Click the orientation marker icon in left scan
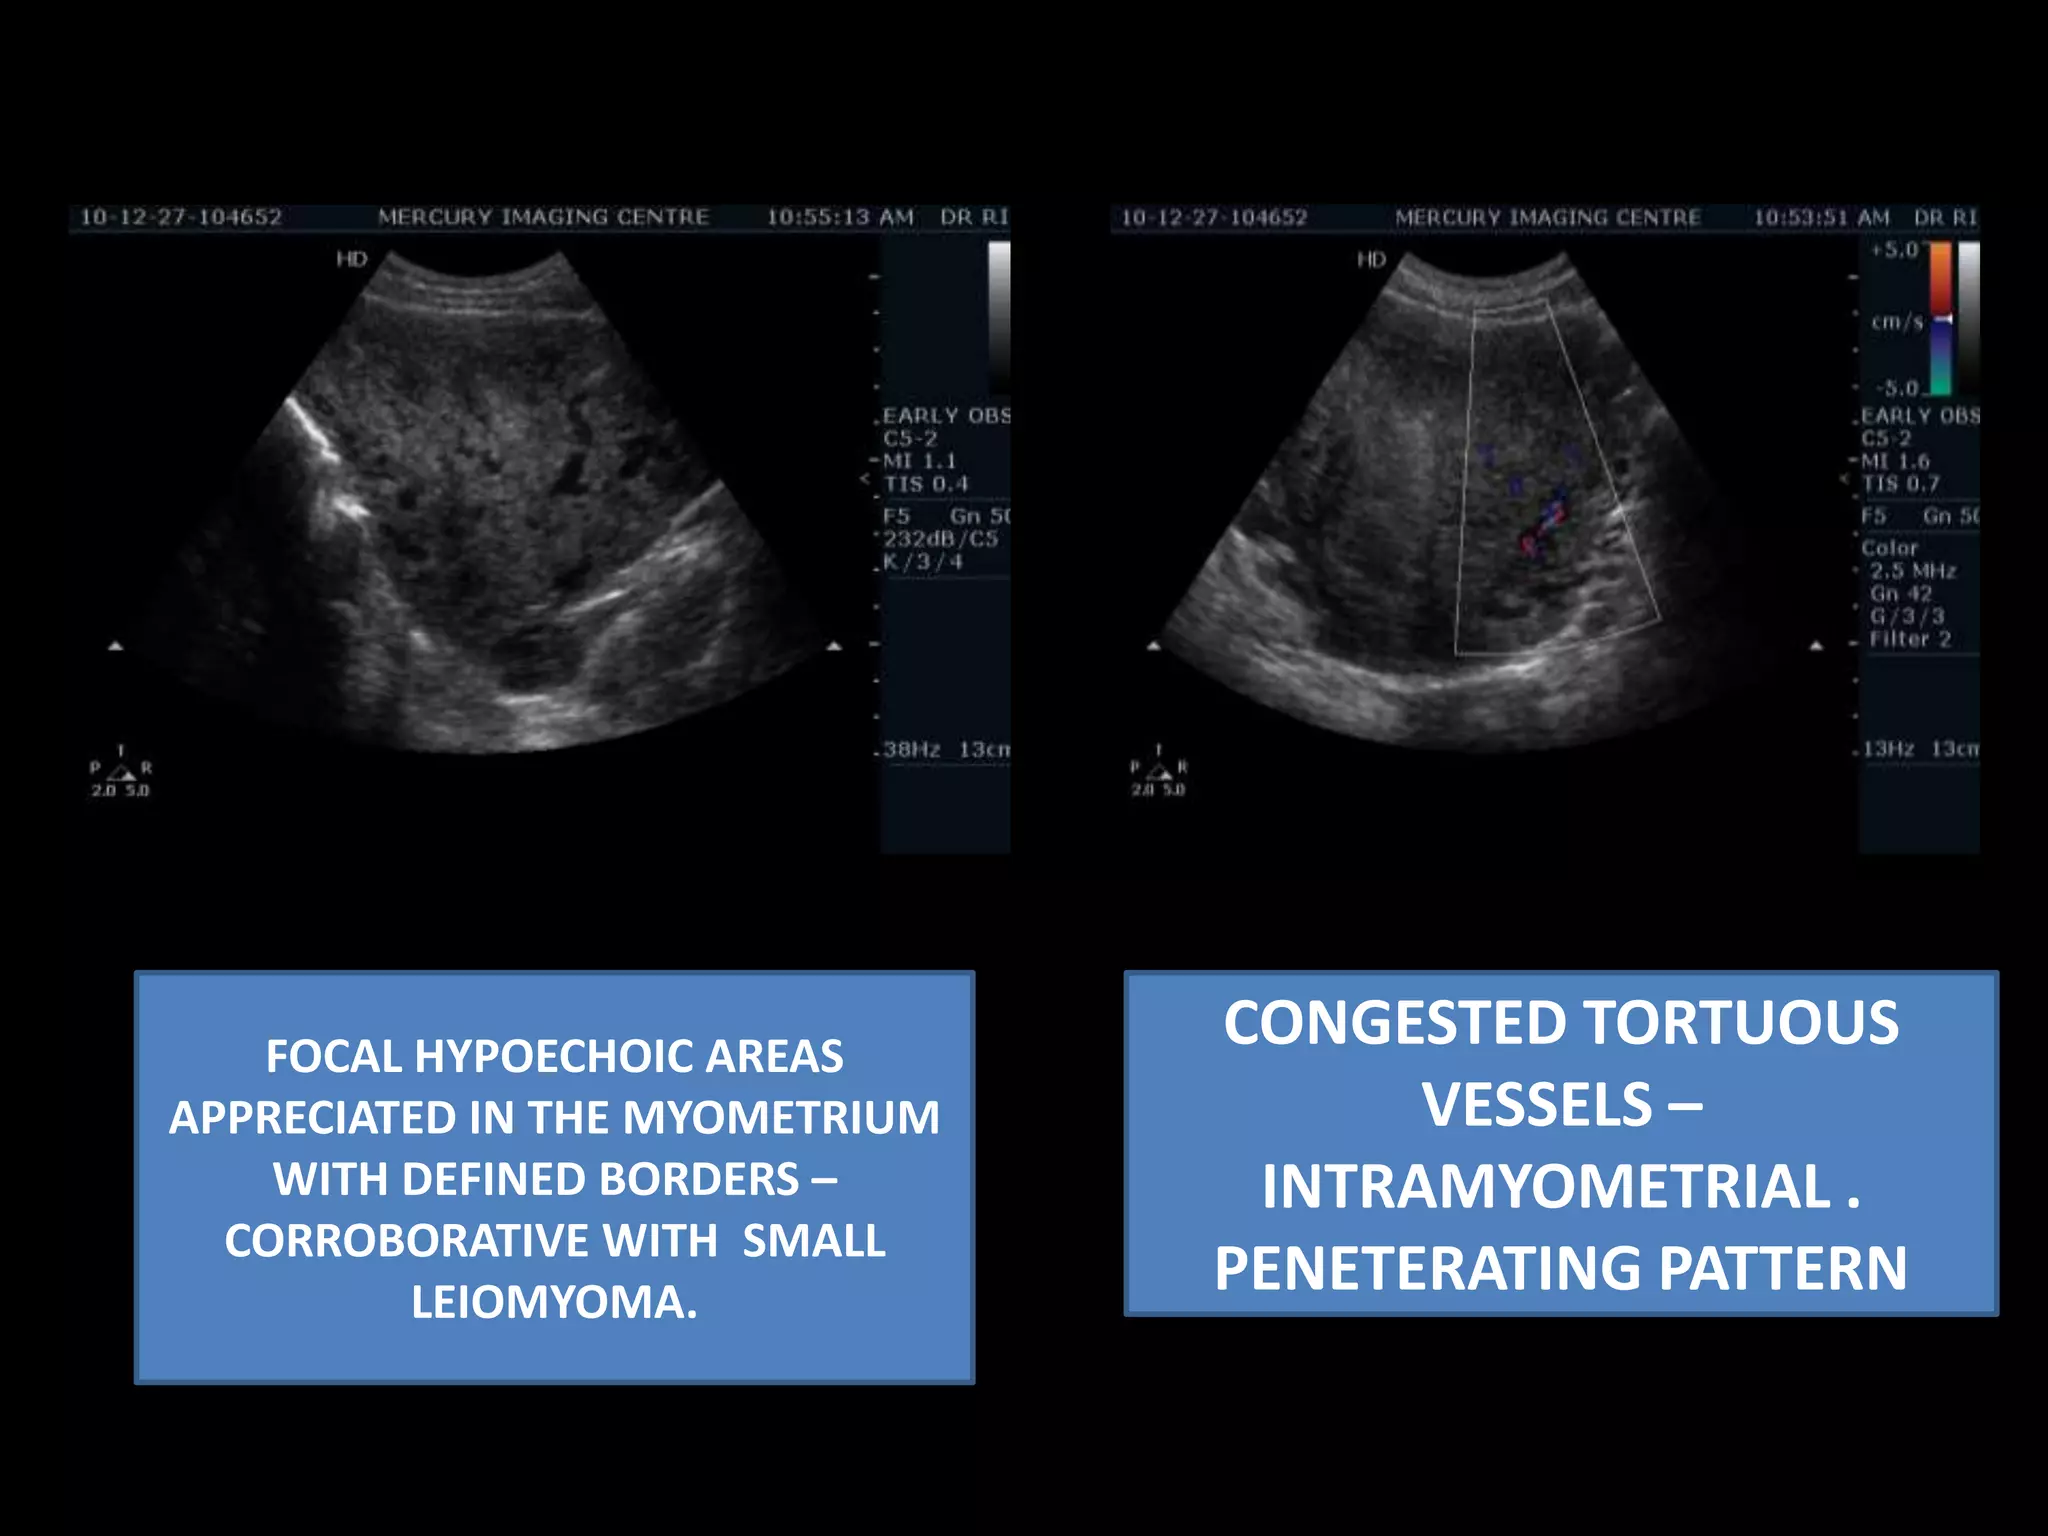2048x1536 pixels. click(121, 771)
